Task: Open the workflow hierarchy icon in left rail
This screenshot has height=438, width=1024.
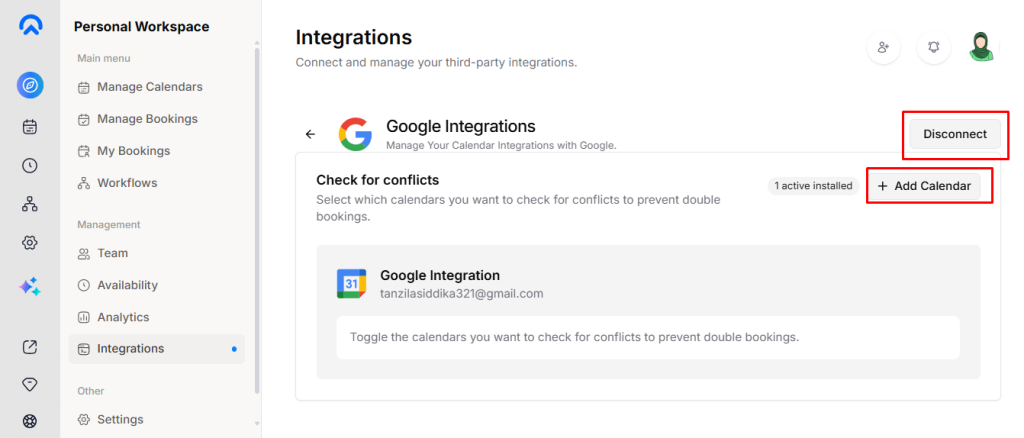Action: pos(30,204)
